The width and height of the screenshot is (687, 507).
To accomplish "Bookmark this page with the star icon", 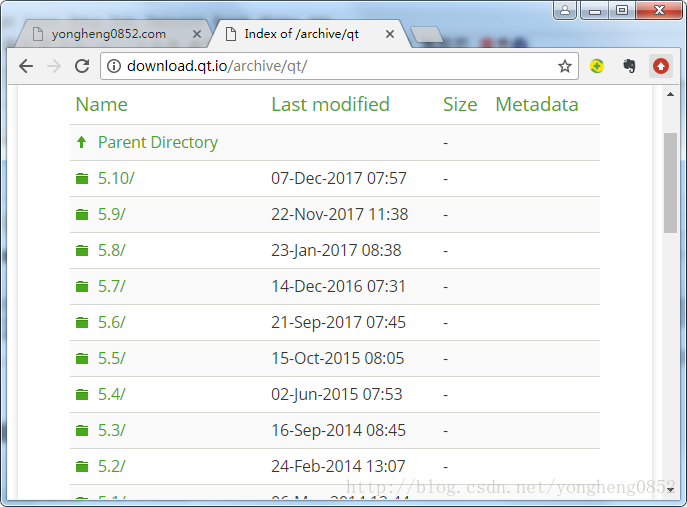I will (565, 66).
